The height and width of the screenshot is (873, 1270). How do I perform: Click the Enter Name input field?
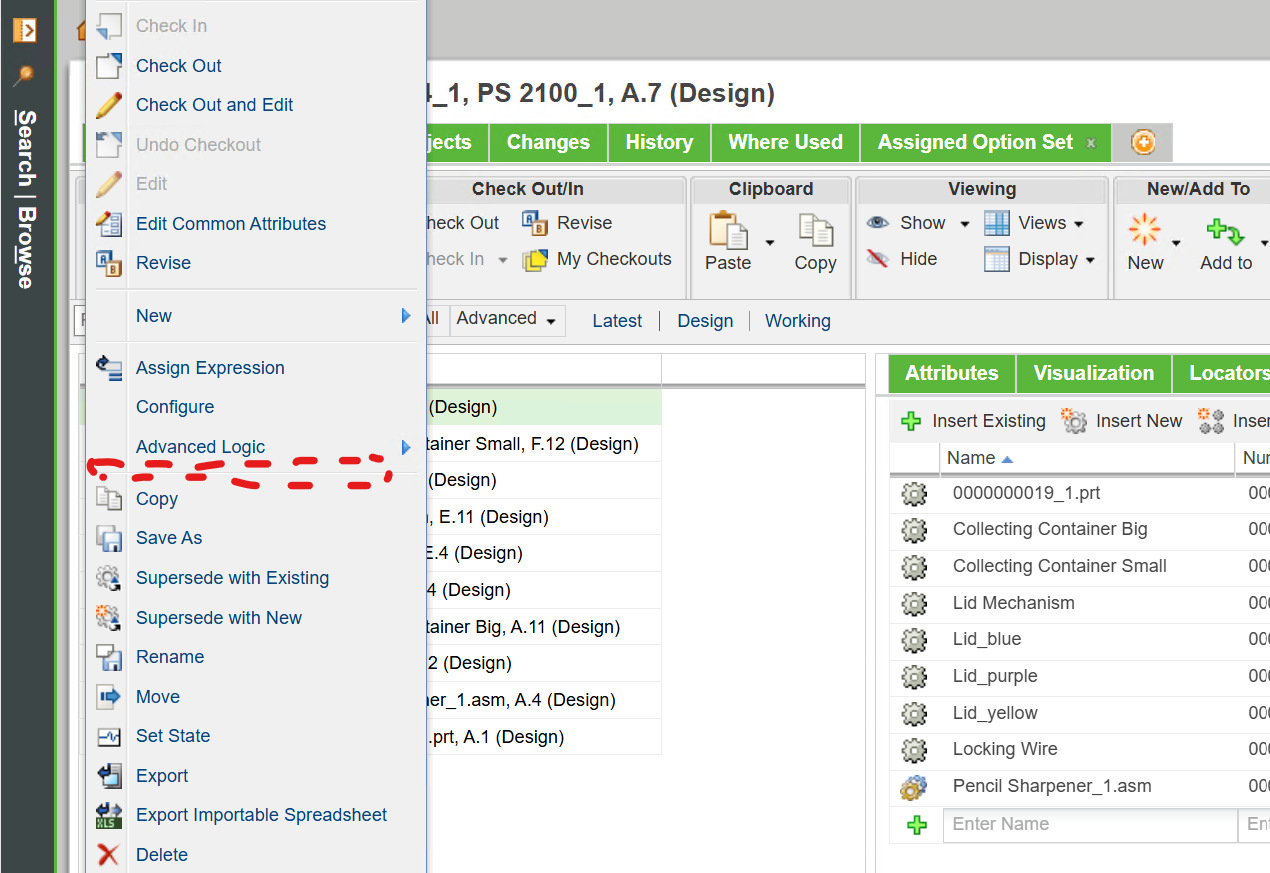point(1090,824)
